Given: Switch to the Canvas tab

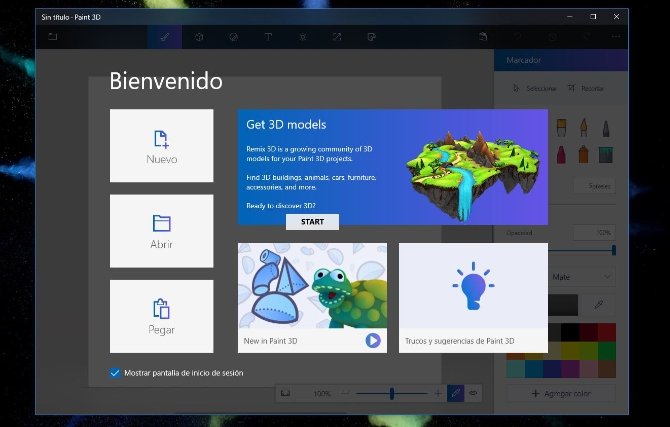Looking at the screenshot, I should pos(337,37).
